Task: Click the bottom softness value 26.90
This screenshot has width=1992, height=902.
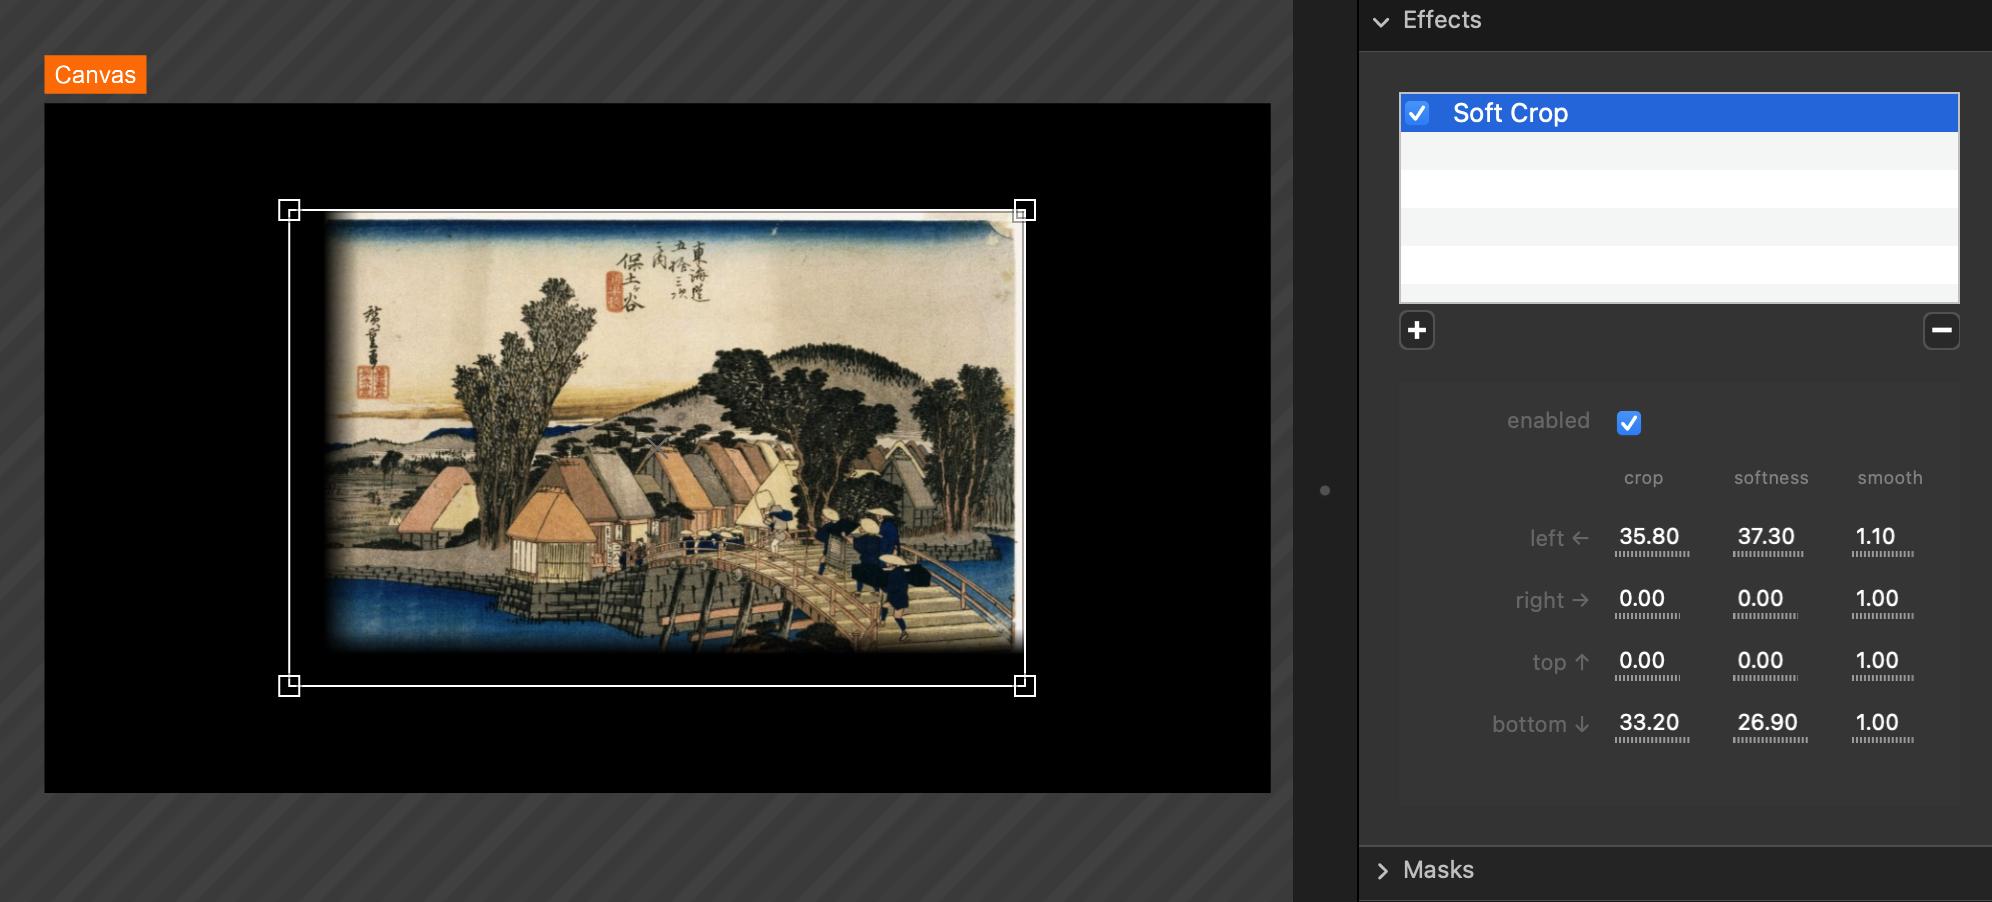Action: pyautogui.click(x=1767, y=723)
